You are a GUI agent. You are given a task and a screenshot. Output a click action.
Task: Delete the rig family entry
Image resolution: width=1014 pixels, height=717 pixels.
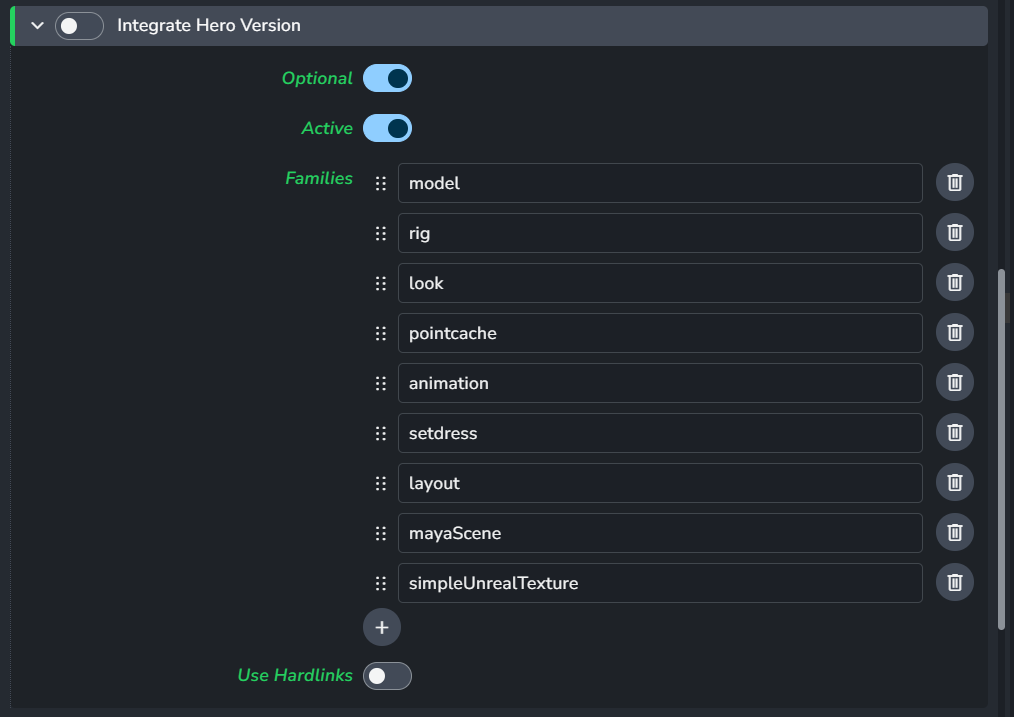coord(954,233)
